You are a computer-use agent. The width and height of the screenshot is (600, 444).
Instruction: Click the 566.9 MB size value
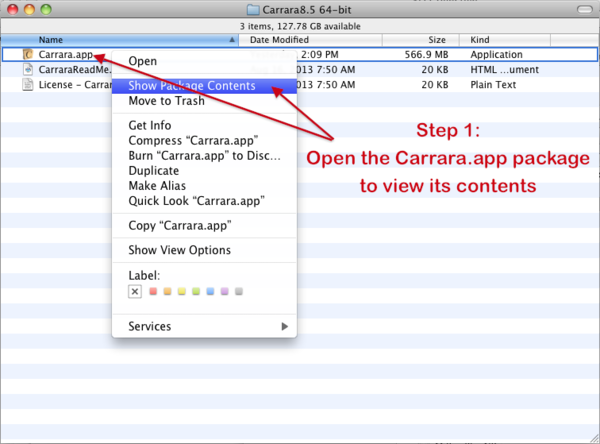[x=426, y=54]
